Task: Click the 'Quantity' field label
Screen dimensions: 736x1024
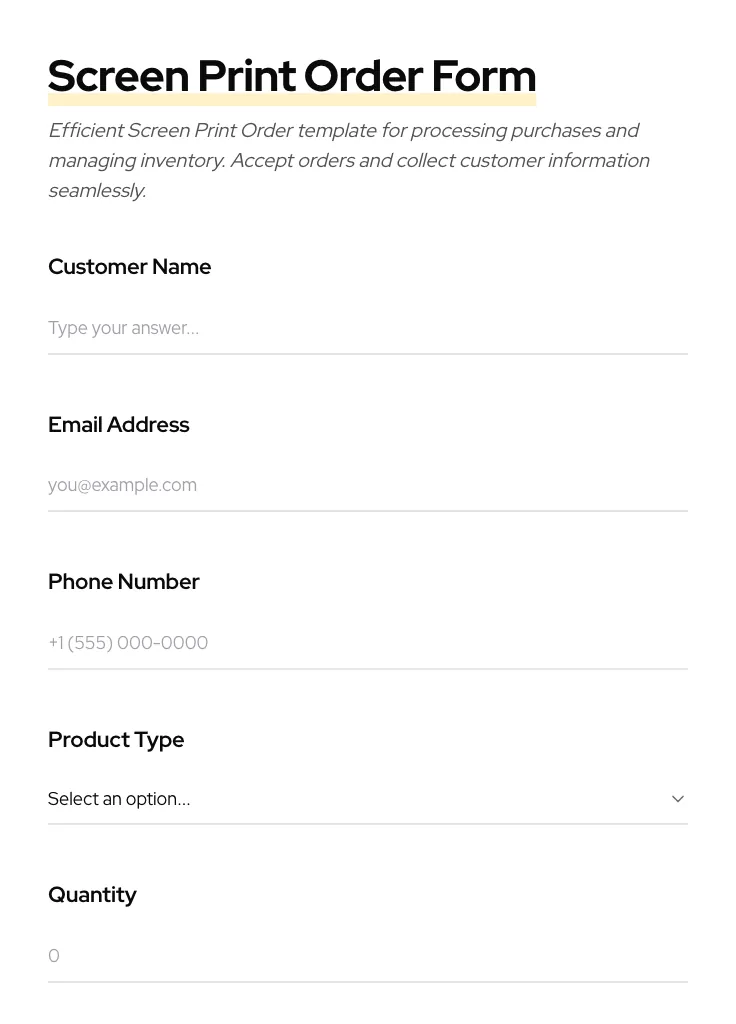Action: click(92, 895)
